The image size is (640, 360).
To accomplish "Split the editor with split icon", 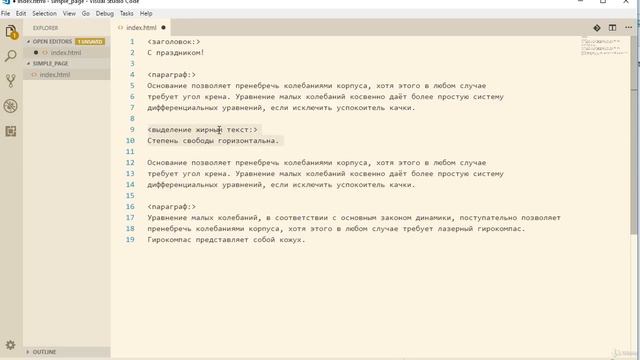I will [612, 28].
